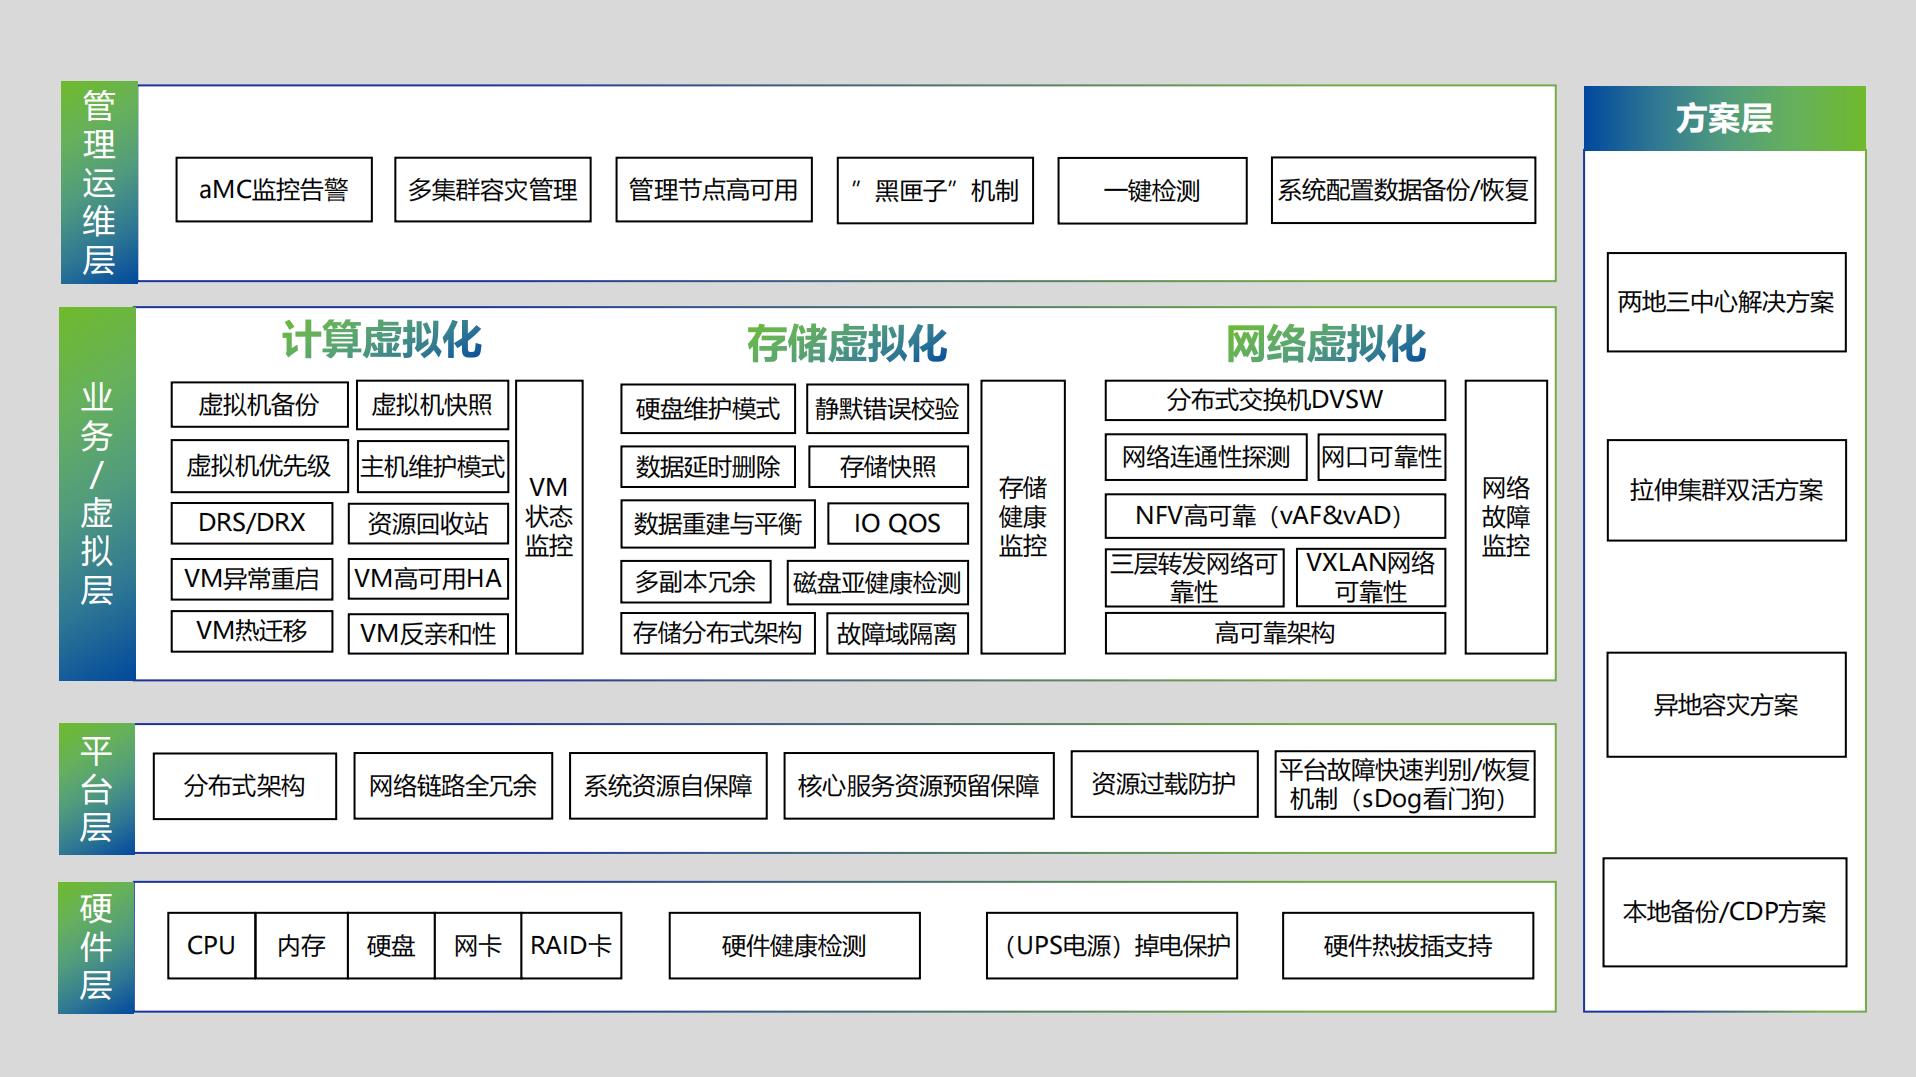Screen dimensions: 1916x1077
Task: Click the 网络虚拟化 heading
Action: pyautogui.click(x=1326, y=343)
